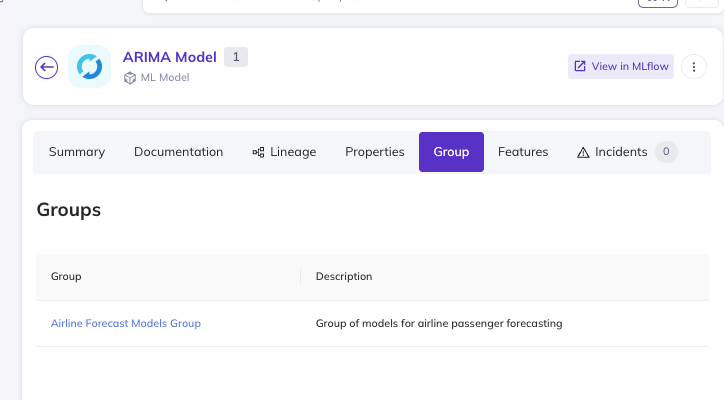Click the ARIMA Model cyan logo icon
The width and height of the screenshot is (724, 400).
(x=90, y=67)
